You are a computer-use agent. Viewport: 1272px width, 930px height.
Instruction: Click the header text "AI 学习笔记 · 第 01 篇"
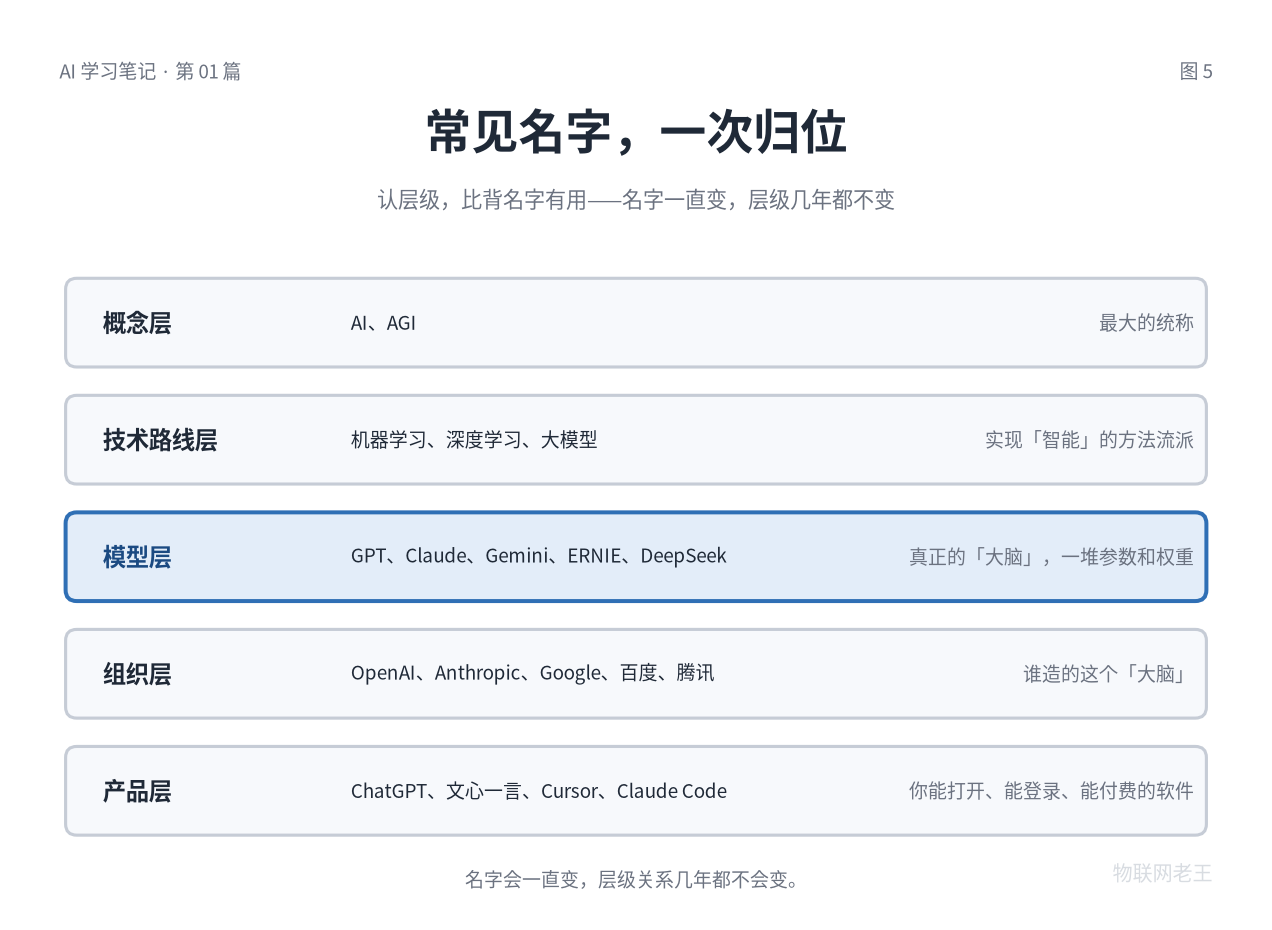pyautogui.click(x=150, y=71)
